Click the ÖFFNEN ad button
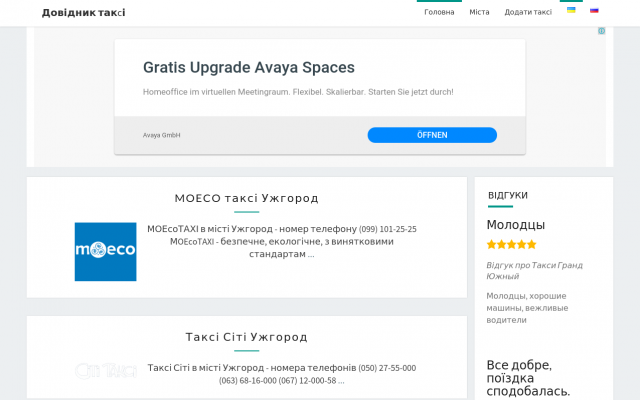The image size is (640, 400). coord(432,135)
